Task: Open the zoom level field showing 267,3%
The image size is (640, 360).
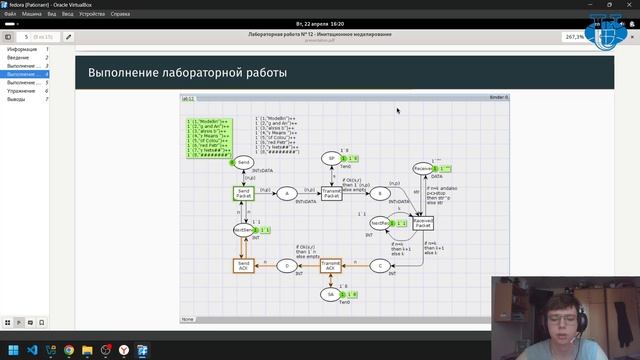Action: click(575, 37)
